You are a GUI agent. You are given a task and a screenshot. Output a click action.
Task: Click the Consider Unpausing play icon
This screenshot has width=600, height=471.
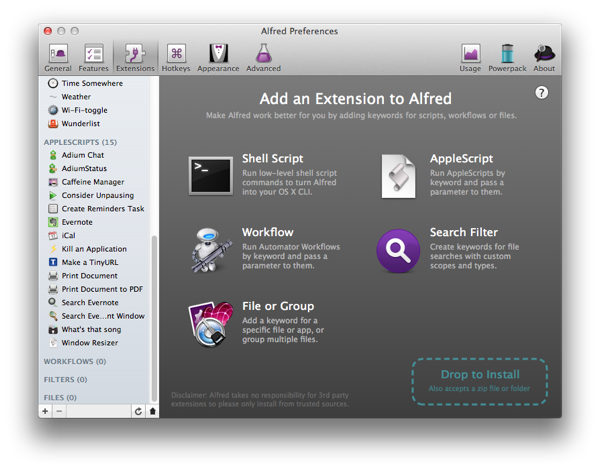(x=53, y=195)
